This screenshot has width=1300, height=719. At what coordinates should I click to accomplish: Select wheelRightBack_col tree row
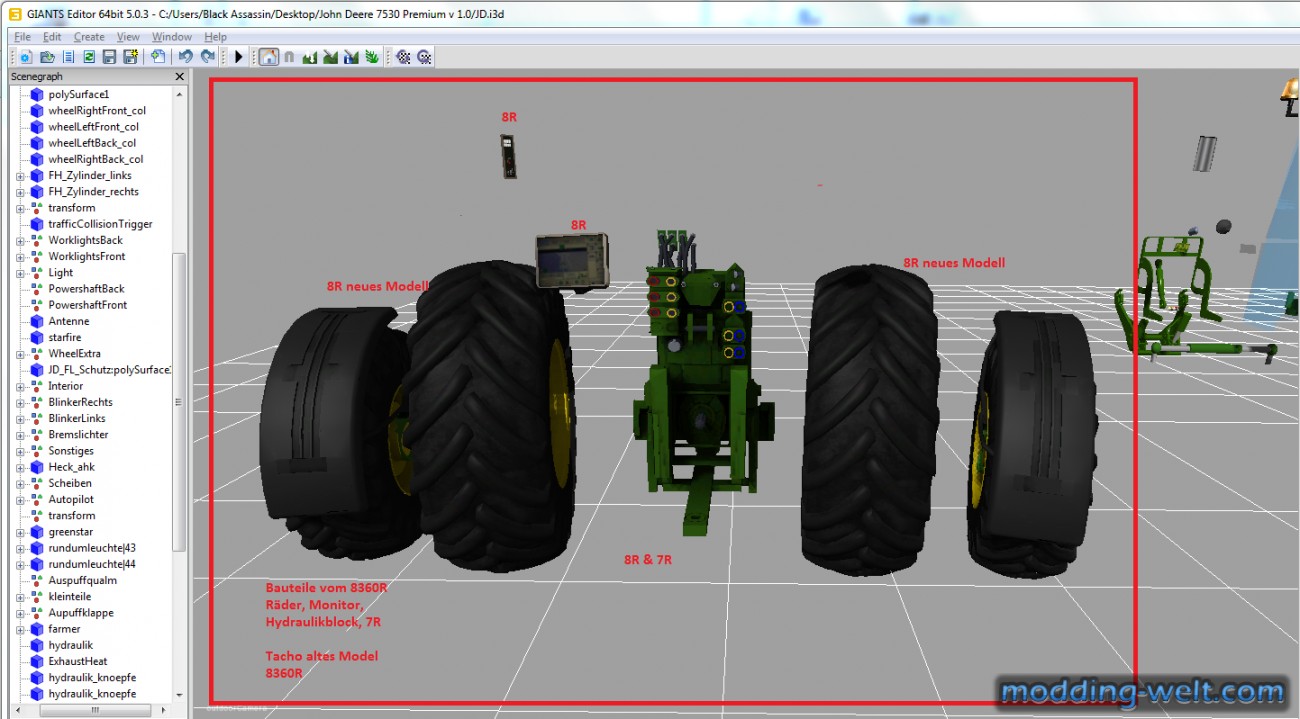[96, 159]
